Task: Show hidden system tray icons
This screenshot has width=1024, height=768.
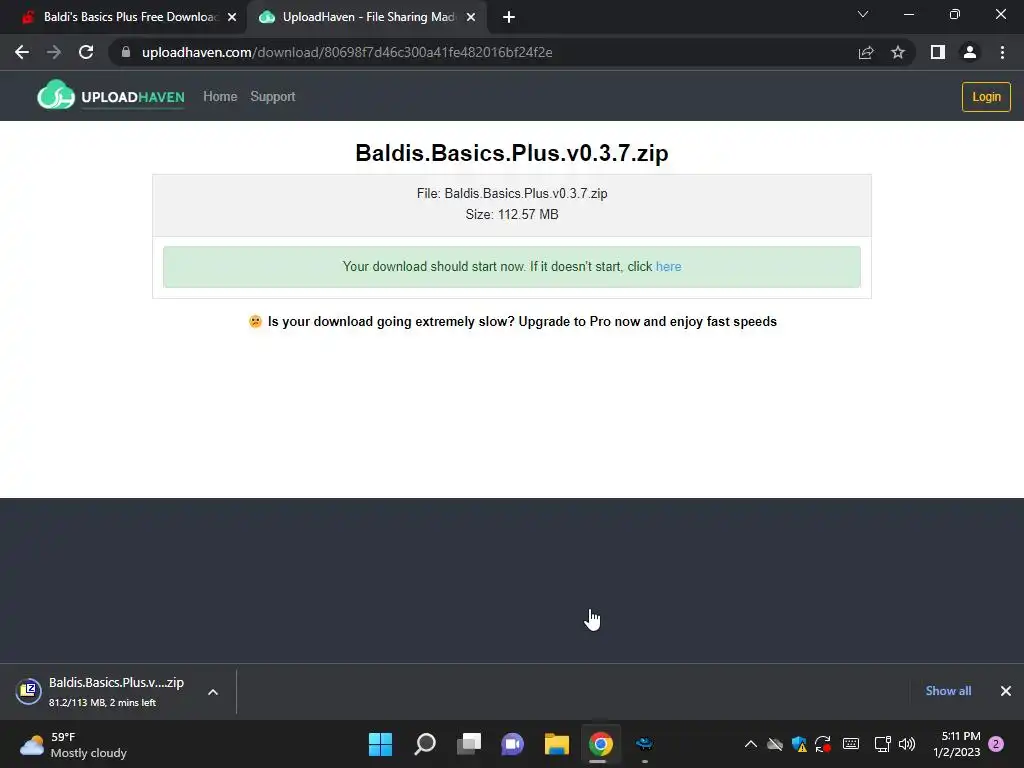Action: coord(751,744)
